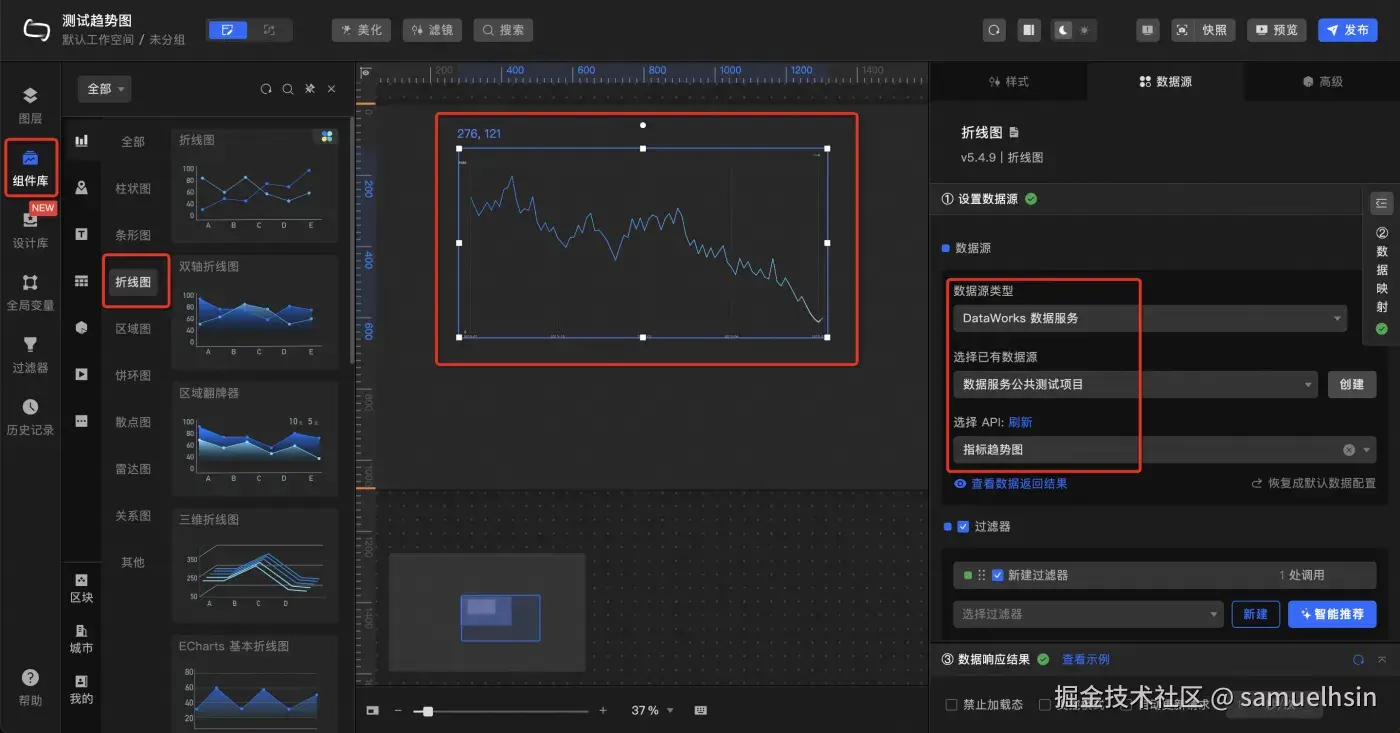The image size is (1400, 733).
Task: Search within the component library panel
Action: tap(288, 89)
